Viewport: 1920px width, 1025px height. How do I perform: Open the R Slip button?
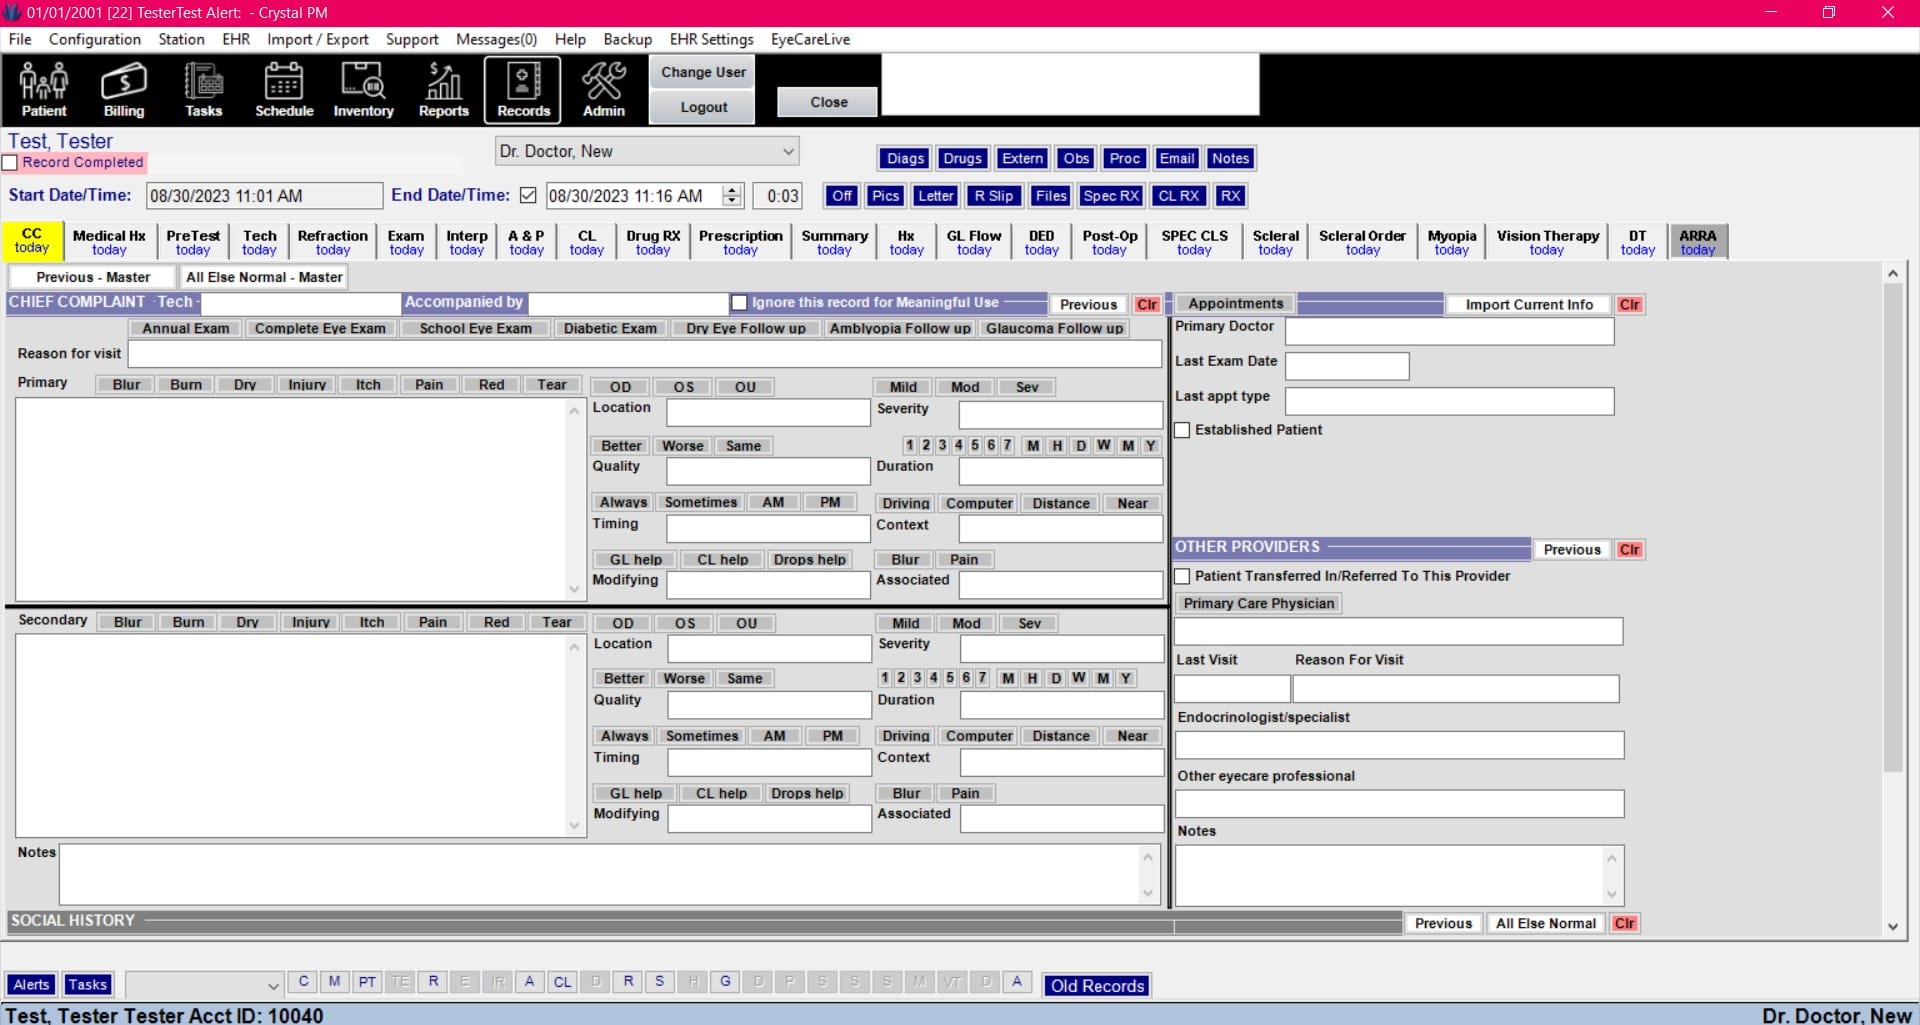coord(993,196)
